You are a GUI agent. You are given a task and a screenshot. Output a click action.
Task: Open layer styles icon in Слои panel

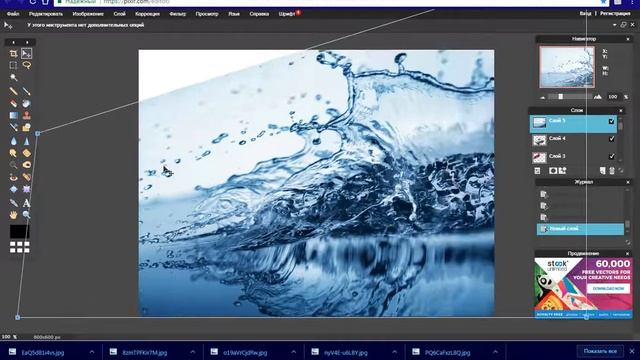point(563,171)
